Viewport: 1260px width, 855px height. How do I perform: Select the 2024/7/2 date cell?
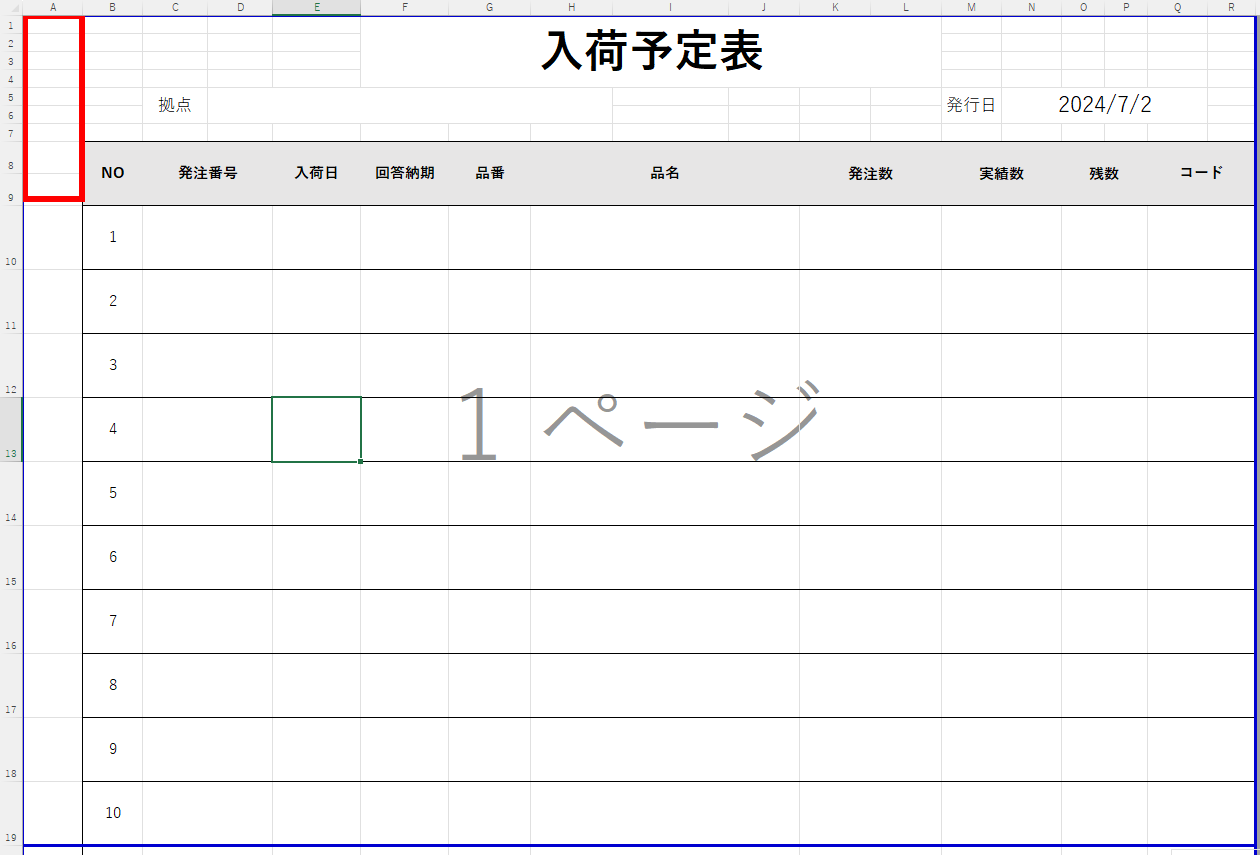point(1104,105)
